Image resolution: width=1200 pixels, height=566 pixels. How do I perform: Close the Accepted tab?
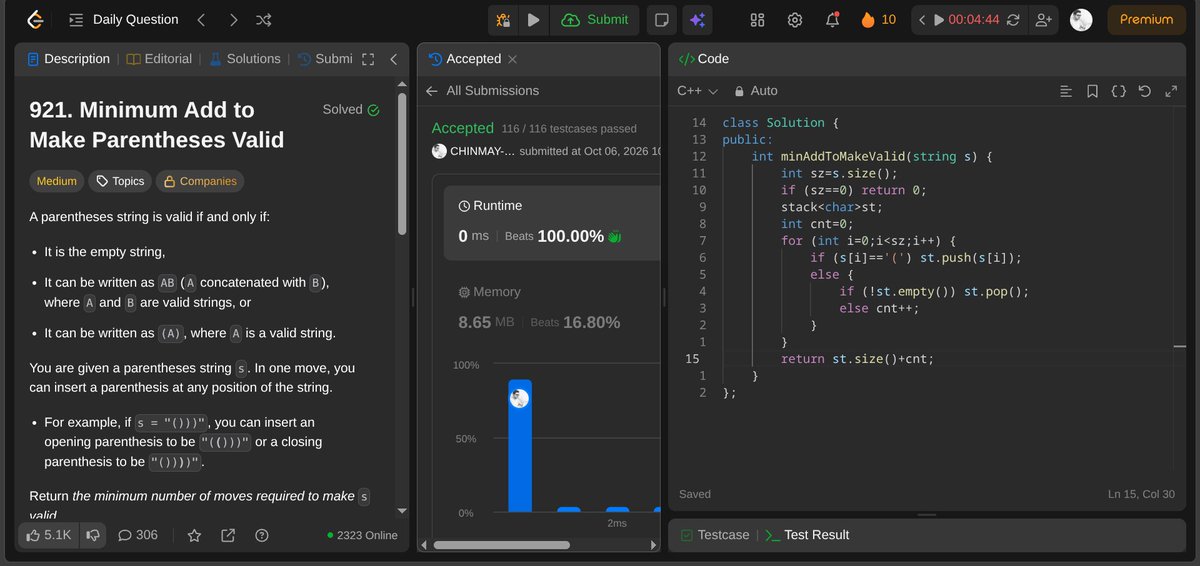pos(513,59)
